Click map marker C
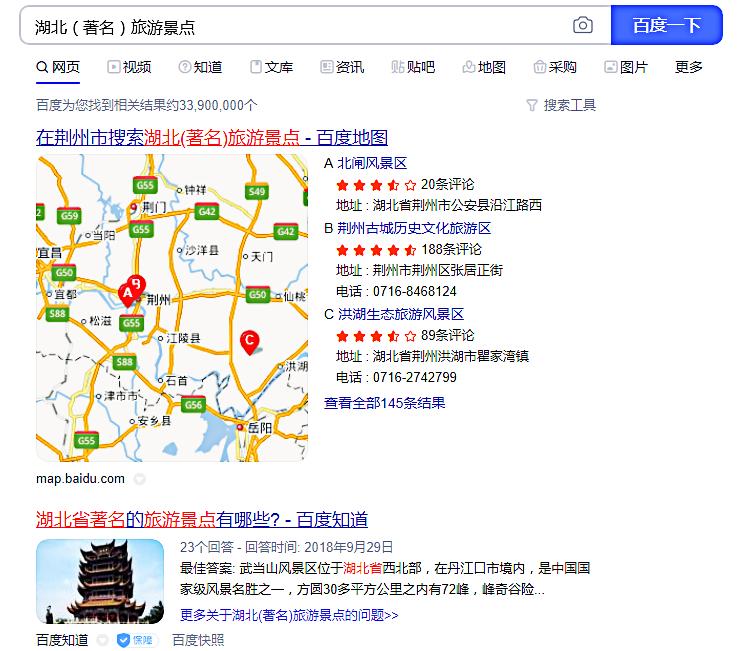The width and height of the screenshot is (740, 651). coord(249,342)
